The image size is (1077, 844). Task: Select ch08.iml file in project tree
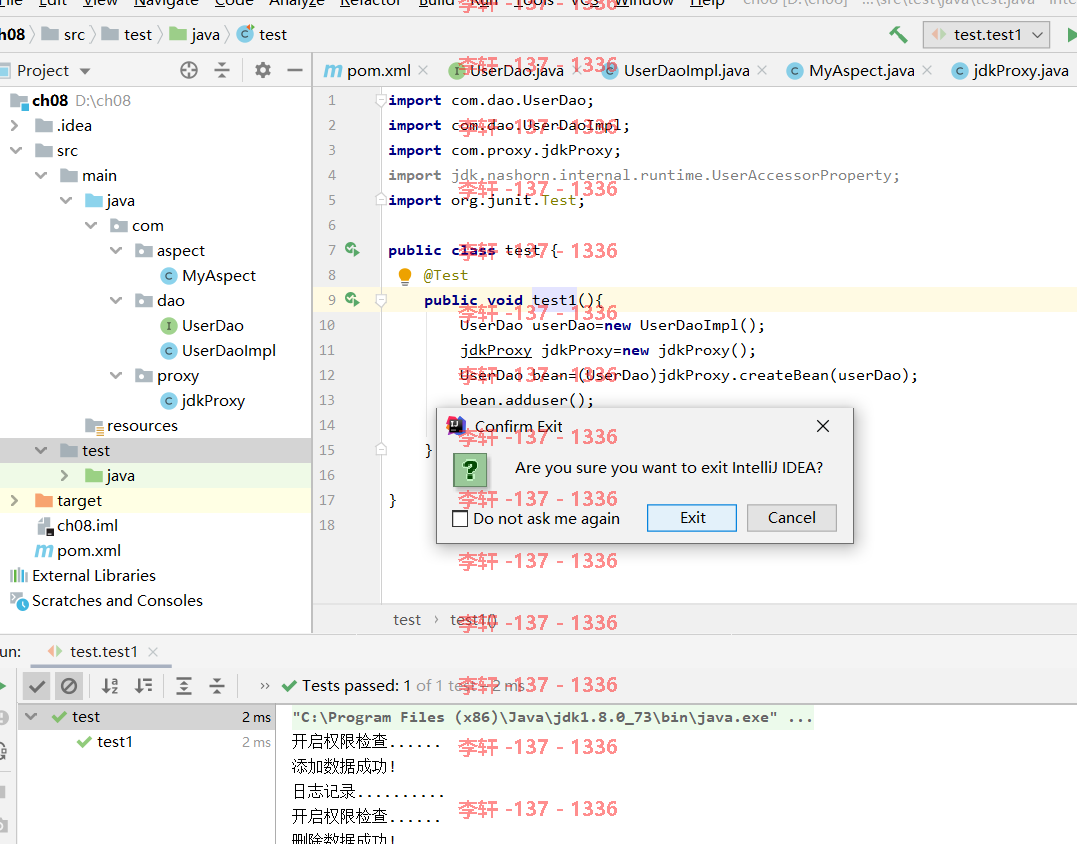tap(78, 525)
